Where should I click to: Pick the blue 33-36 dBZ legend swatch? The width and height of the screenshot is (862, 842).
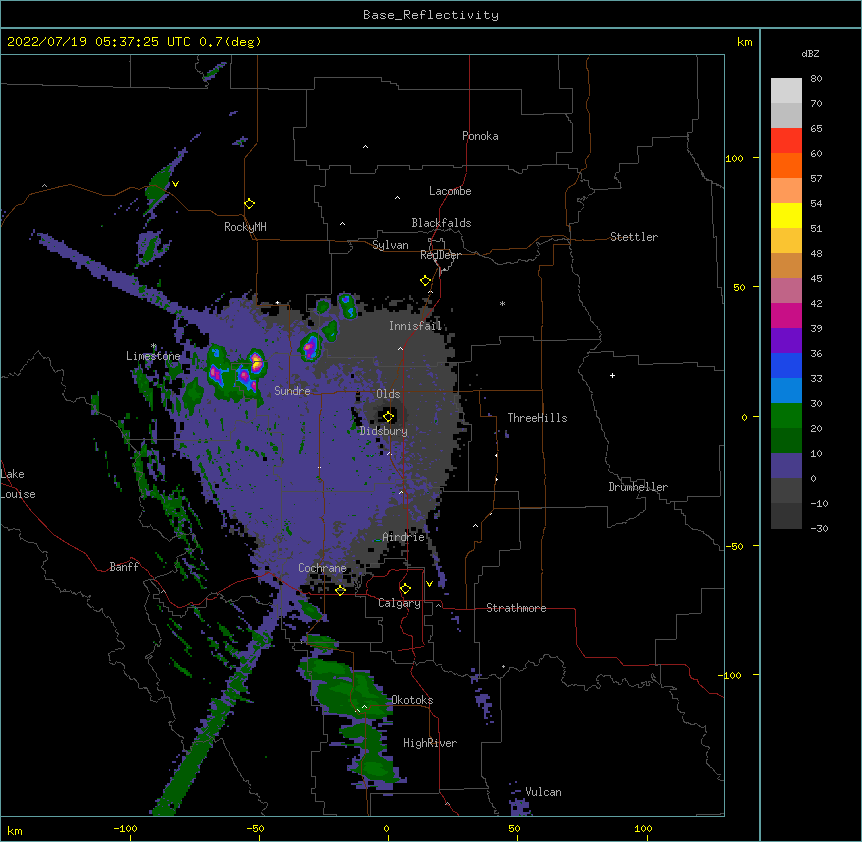point(786,365)
